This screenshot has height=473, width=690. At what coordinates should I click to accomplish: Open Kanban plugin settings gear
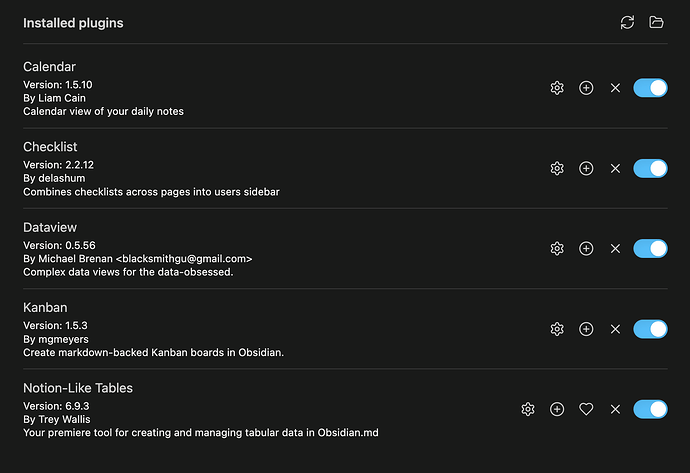coord(557,329)
